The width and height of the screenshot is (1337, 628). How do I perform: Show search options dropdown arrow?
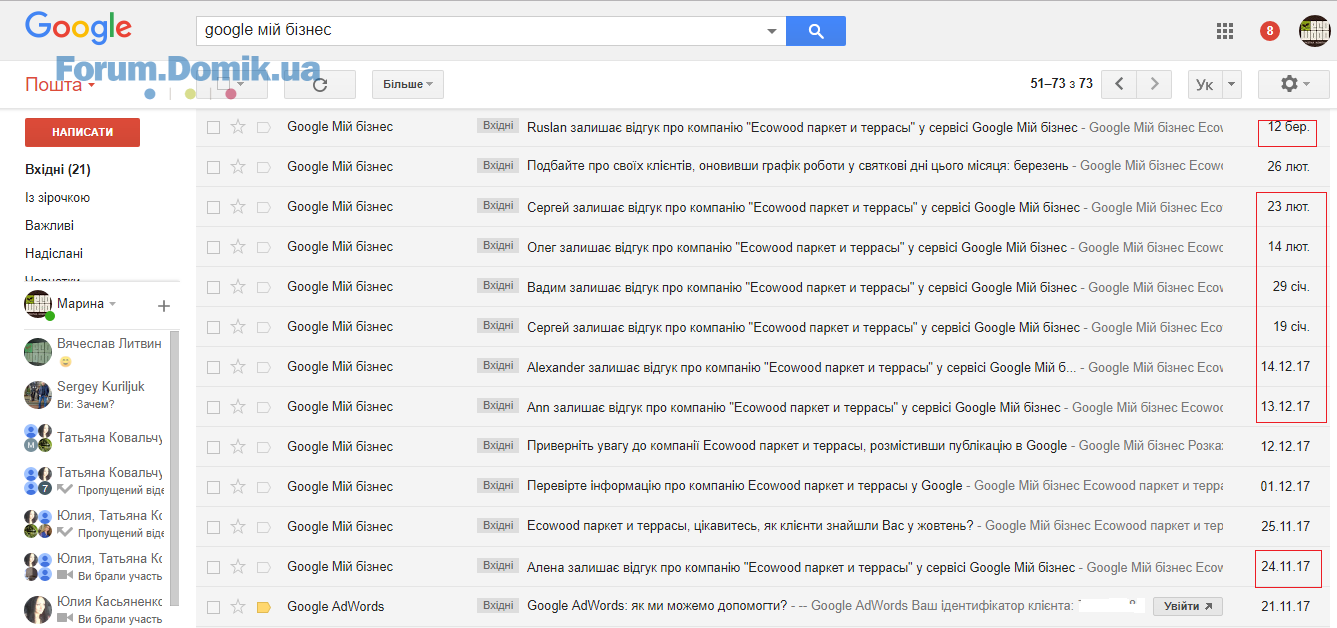[771, 31]
